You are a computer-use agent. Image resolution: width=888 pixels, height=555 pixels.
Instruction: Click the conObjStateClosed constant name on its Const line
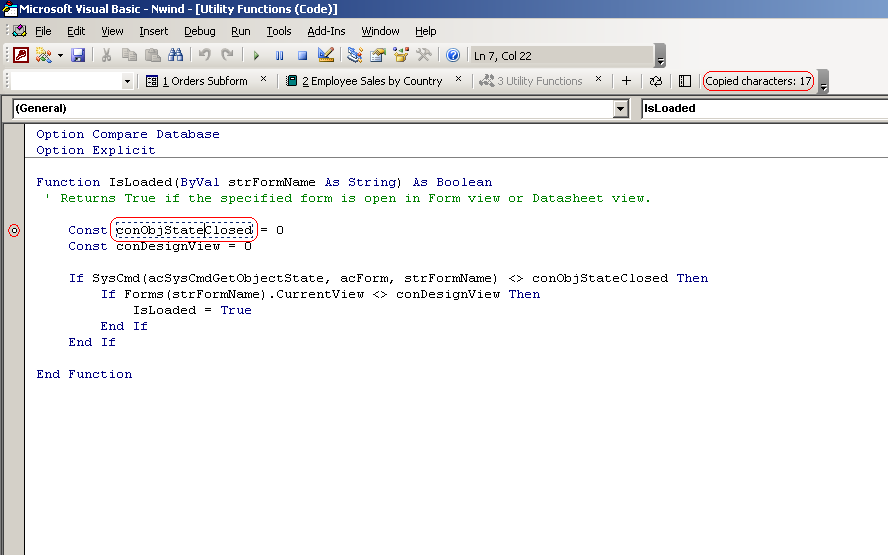(184, 230)
